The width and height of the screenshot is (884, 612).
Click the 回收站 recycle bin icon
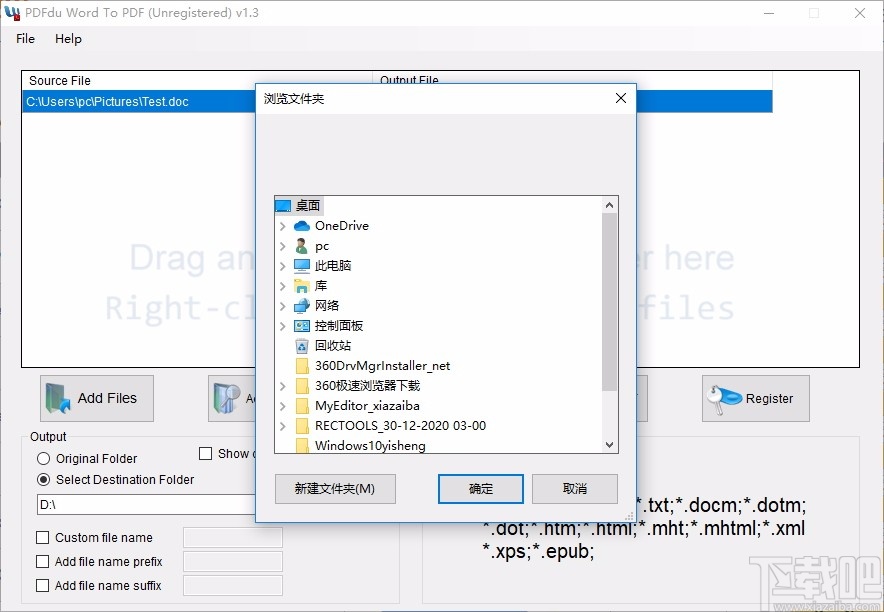pyautogui.click(x=302, y=345)
